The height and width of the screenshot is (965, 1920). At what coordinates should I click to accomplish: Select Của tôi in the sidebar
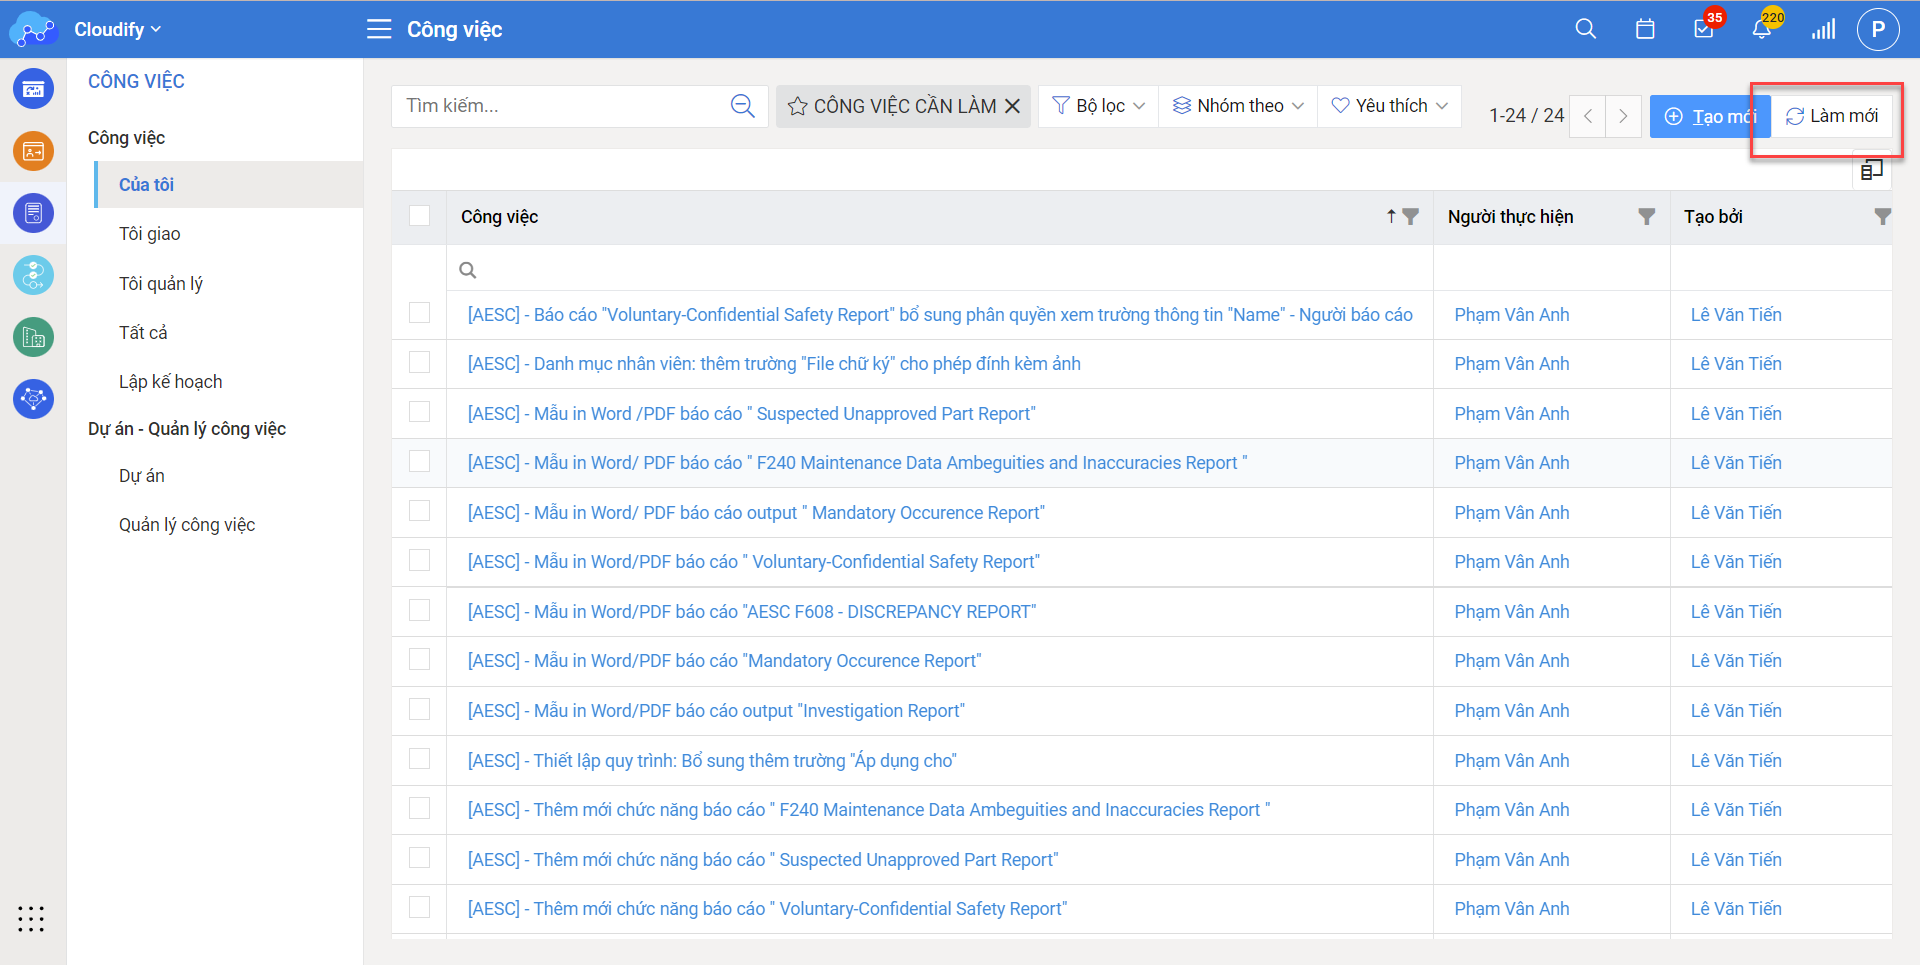[229, 184]
